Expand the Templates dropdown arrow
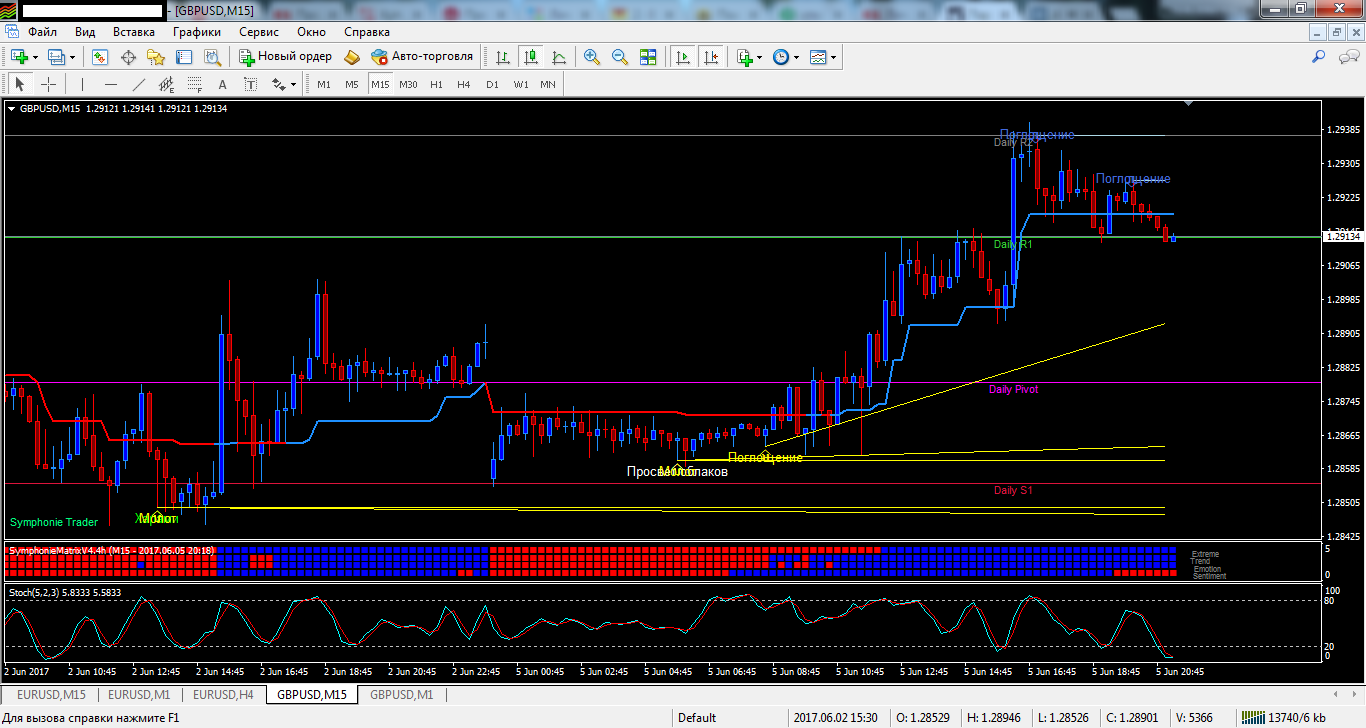 tap(834, 57)
